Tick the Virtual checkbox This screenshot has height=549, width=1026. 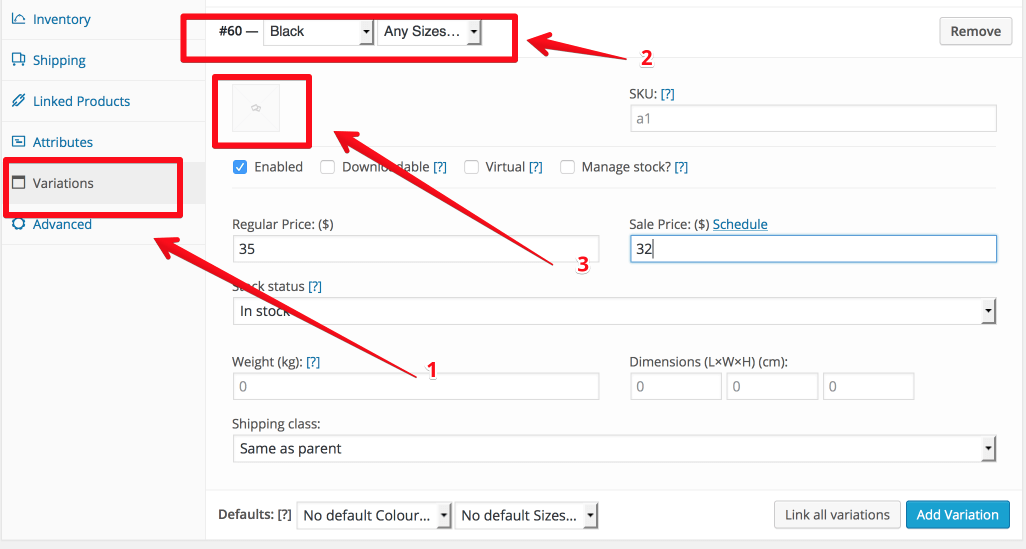coord(471,167)
